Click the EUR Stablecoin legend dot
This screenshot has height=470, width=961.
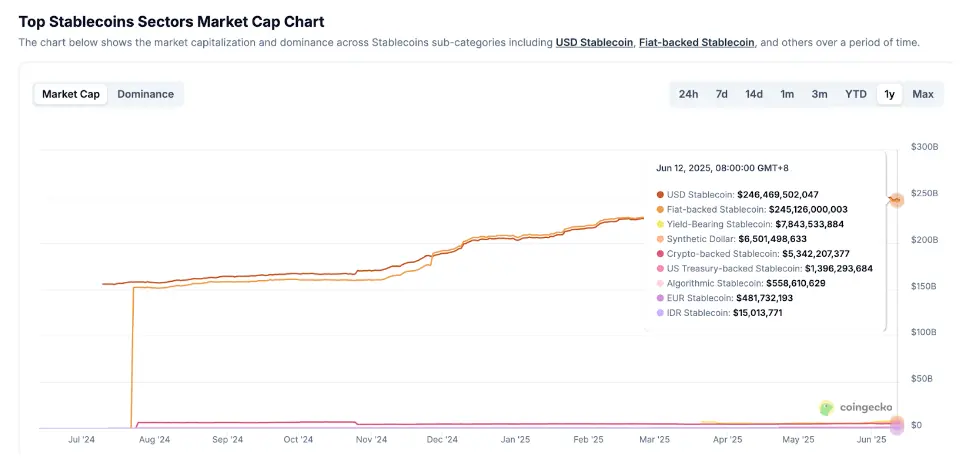(660, 298)
